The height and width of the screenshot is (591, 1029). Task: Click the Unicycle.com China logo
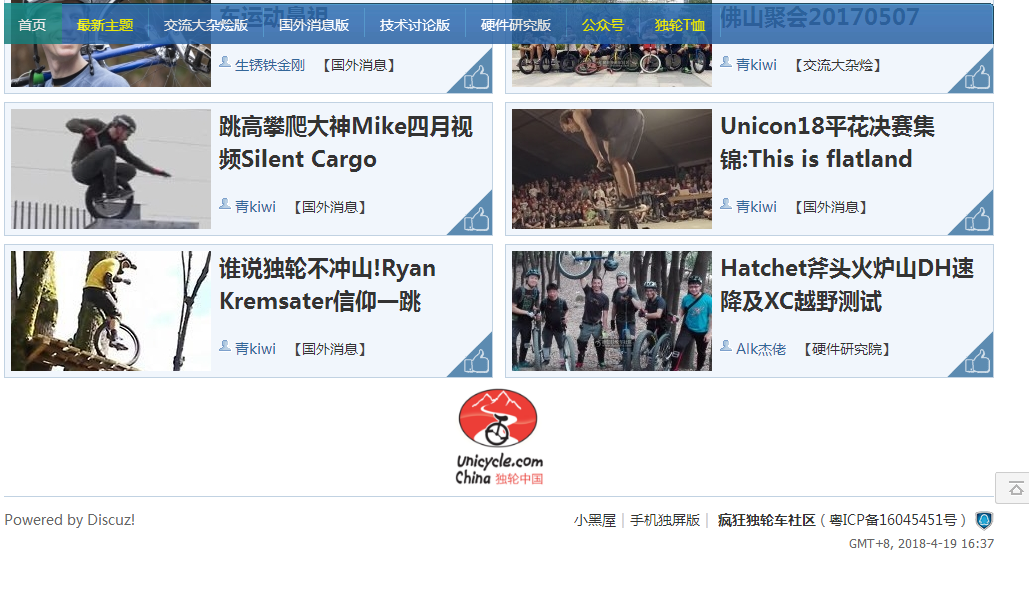point(499,438)
